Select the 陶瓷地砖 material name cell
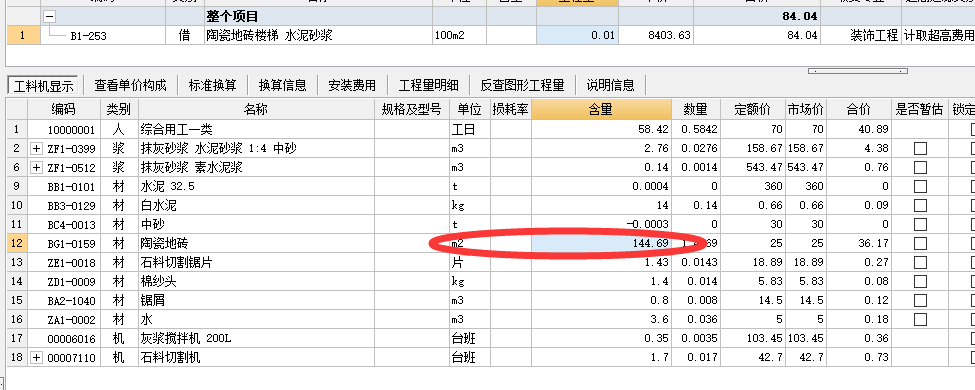 tap(256, 243)
